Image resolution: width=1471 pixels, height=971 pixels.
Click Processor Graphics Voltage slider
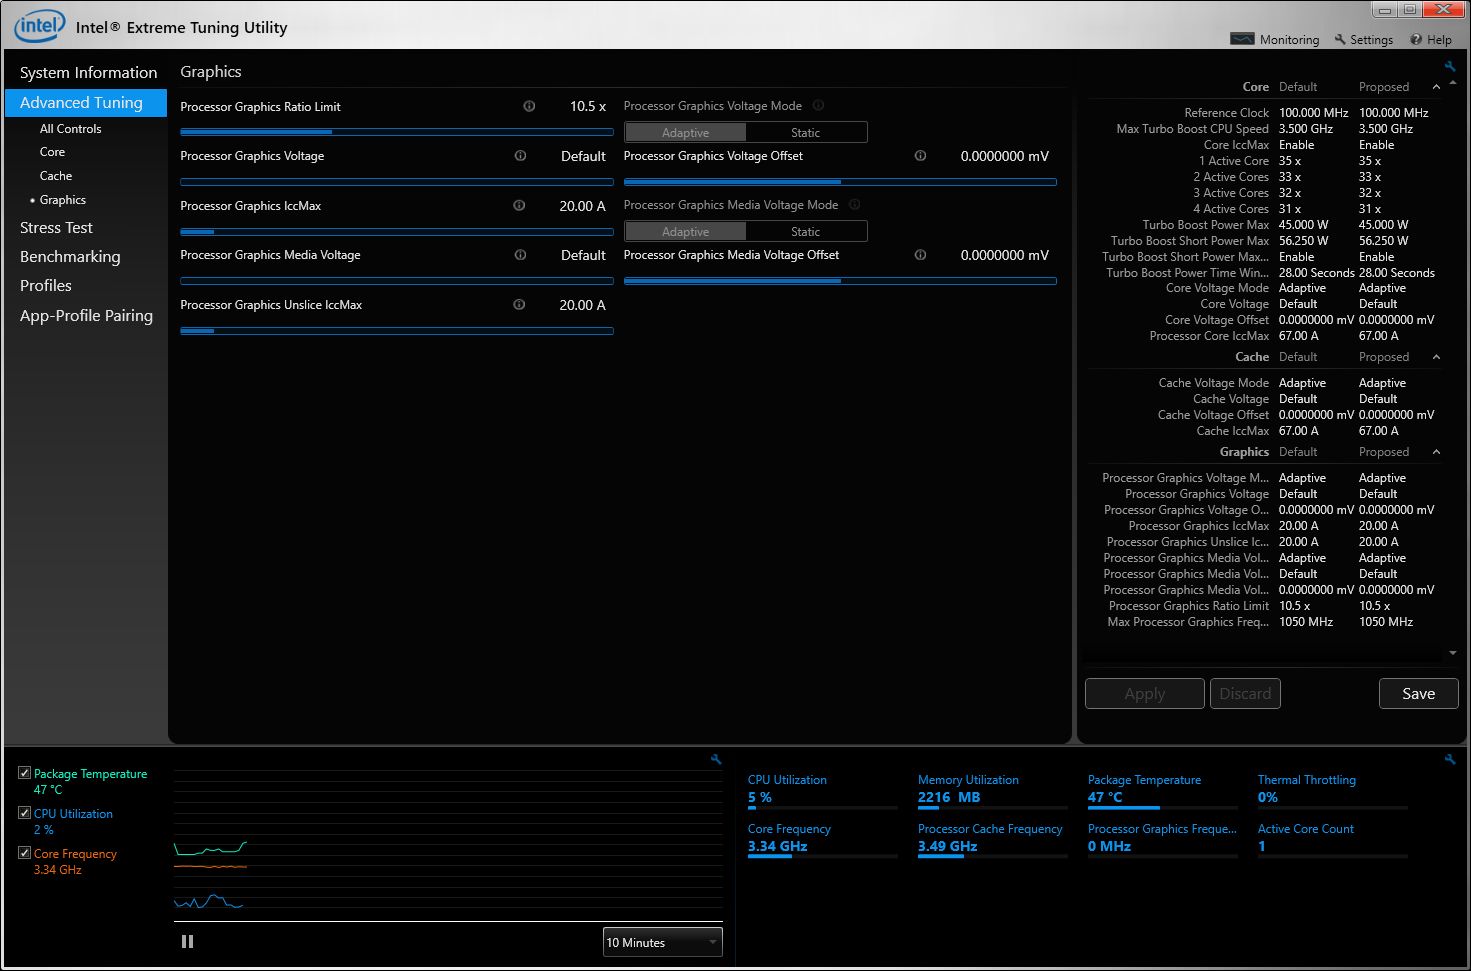(397, 182)
